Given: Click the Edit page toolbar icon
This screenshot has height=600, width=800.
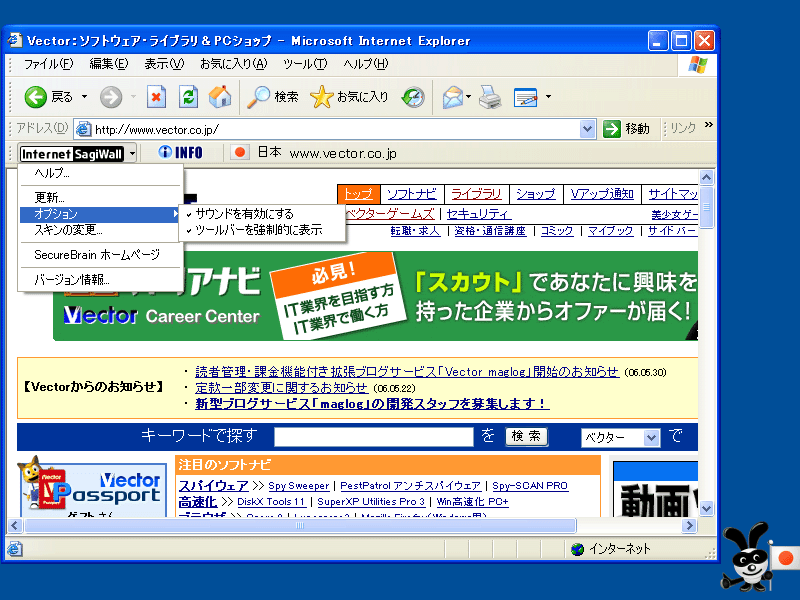Looking at the screenshot, I should [x=526, y=97].
